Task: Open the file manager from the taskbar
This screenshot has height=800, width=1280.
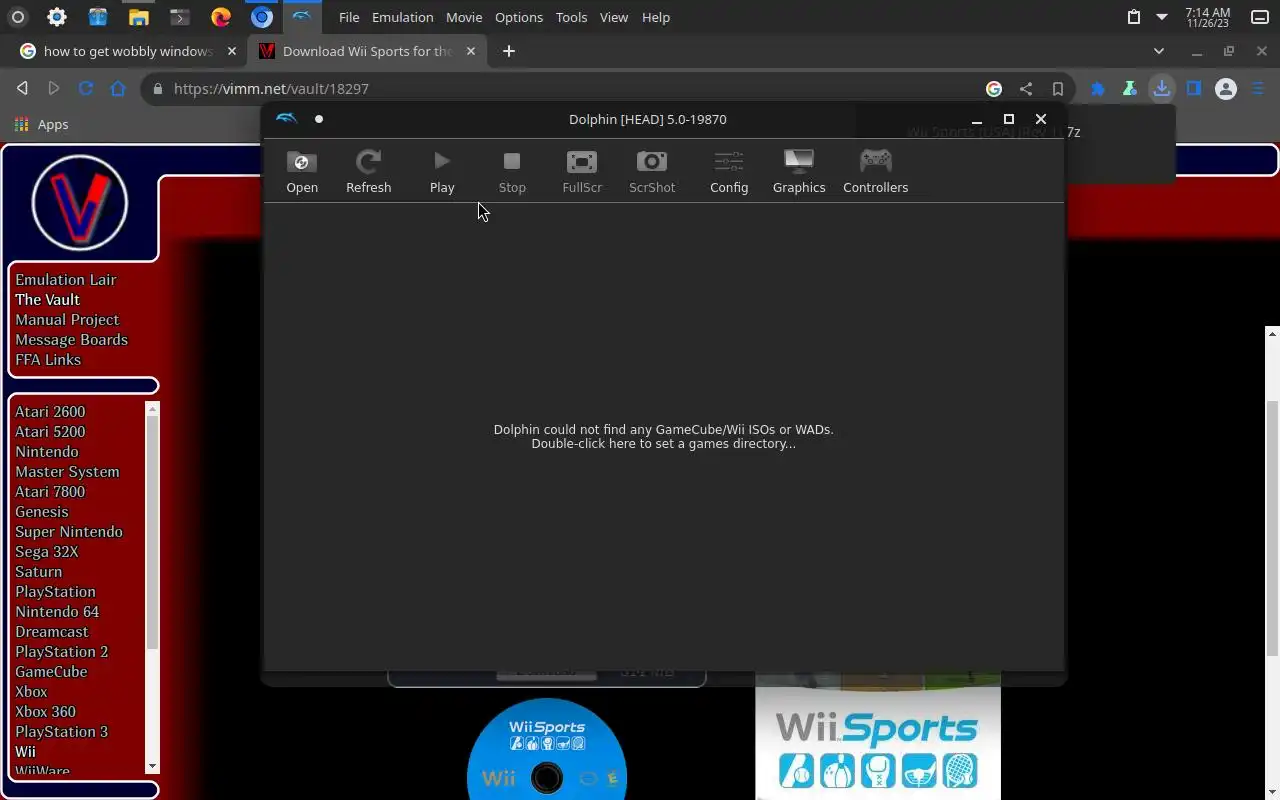Action: pos(139,17)
